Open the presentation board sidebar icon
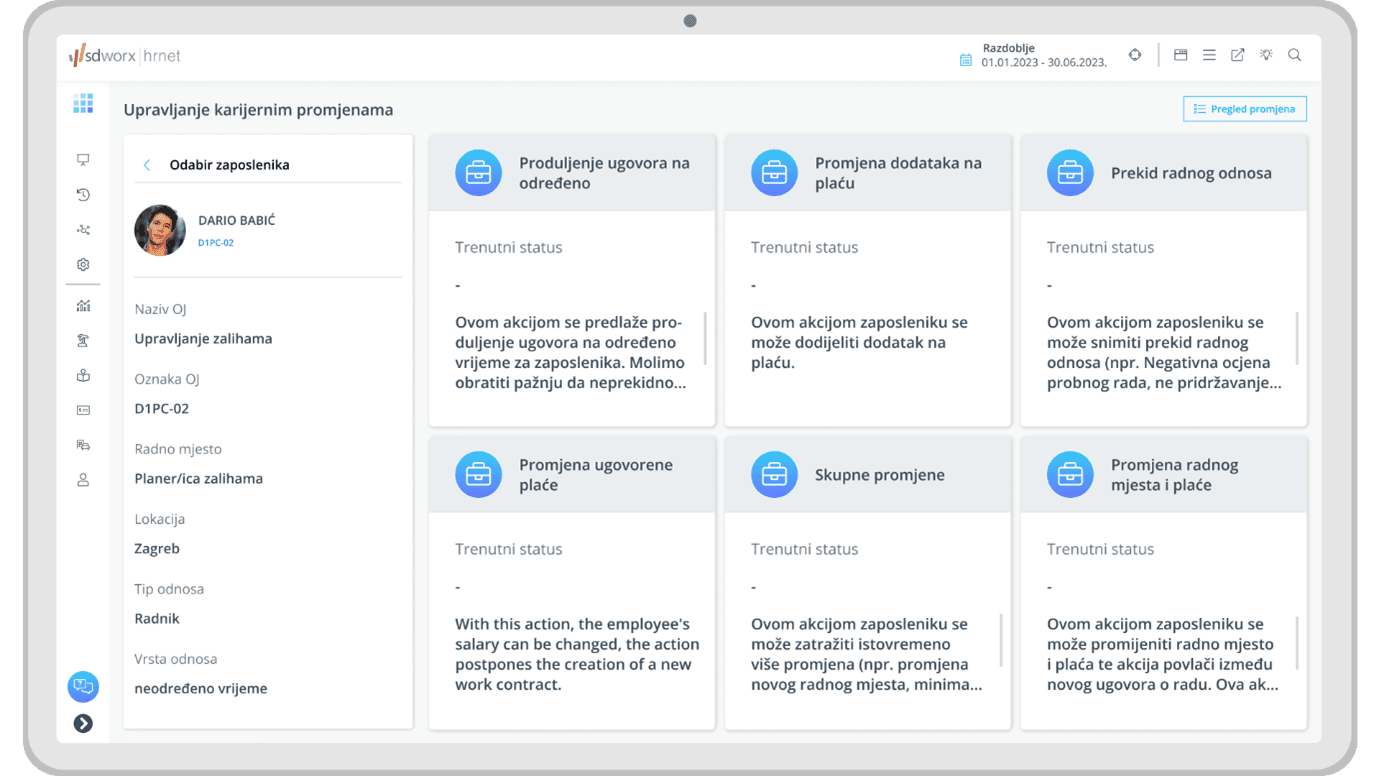Viewport: 1379px width, 776px height. coord(83,160)
